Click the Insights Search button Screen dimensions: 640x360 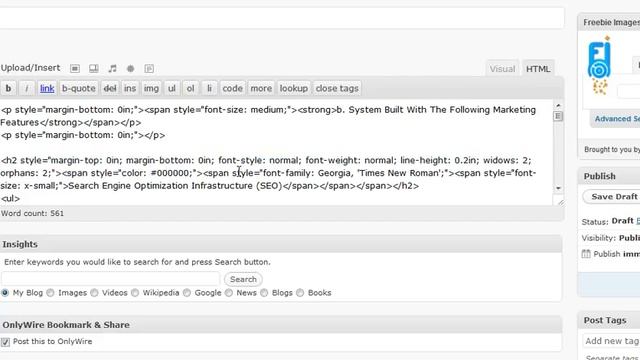(243, 279)
